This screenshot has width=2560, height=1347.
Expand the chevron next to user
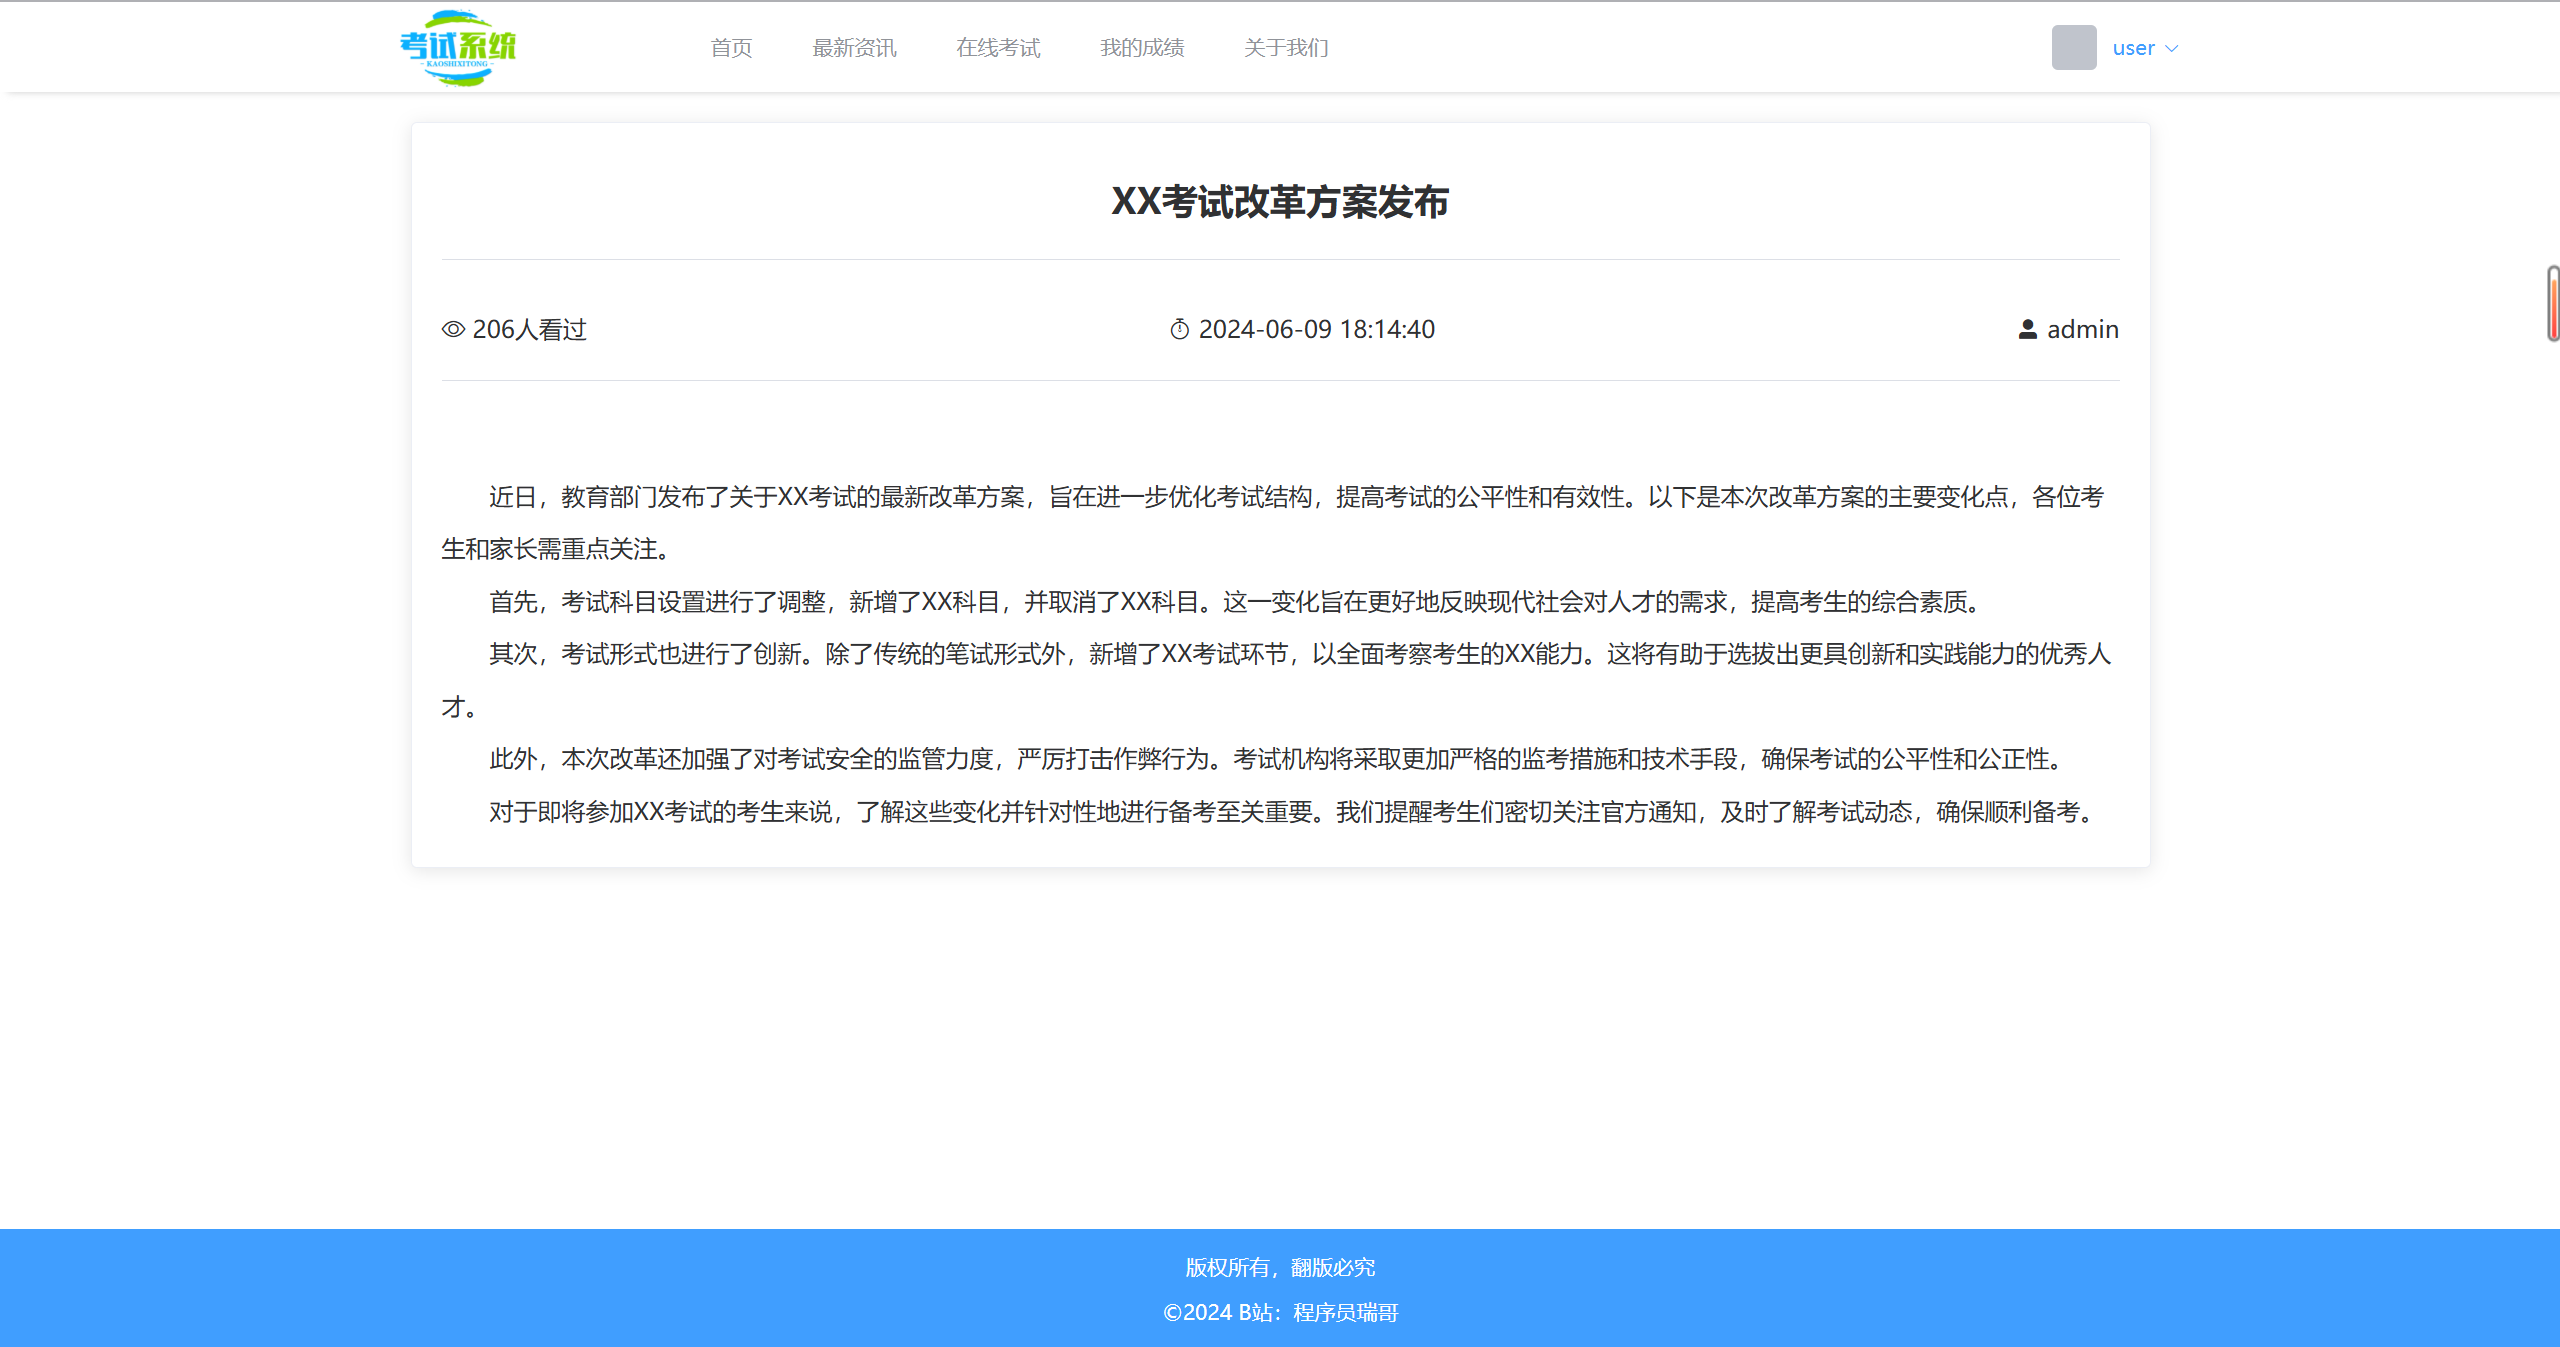point(2171,48)
